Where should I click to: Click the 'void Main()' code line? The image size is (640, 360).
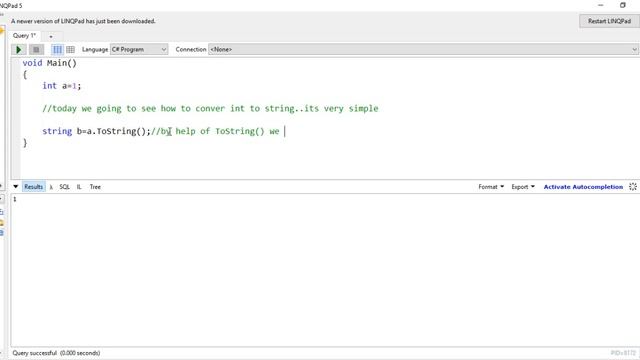pos(49,63)
